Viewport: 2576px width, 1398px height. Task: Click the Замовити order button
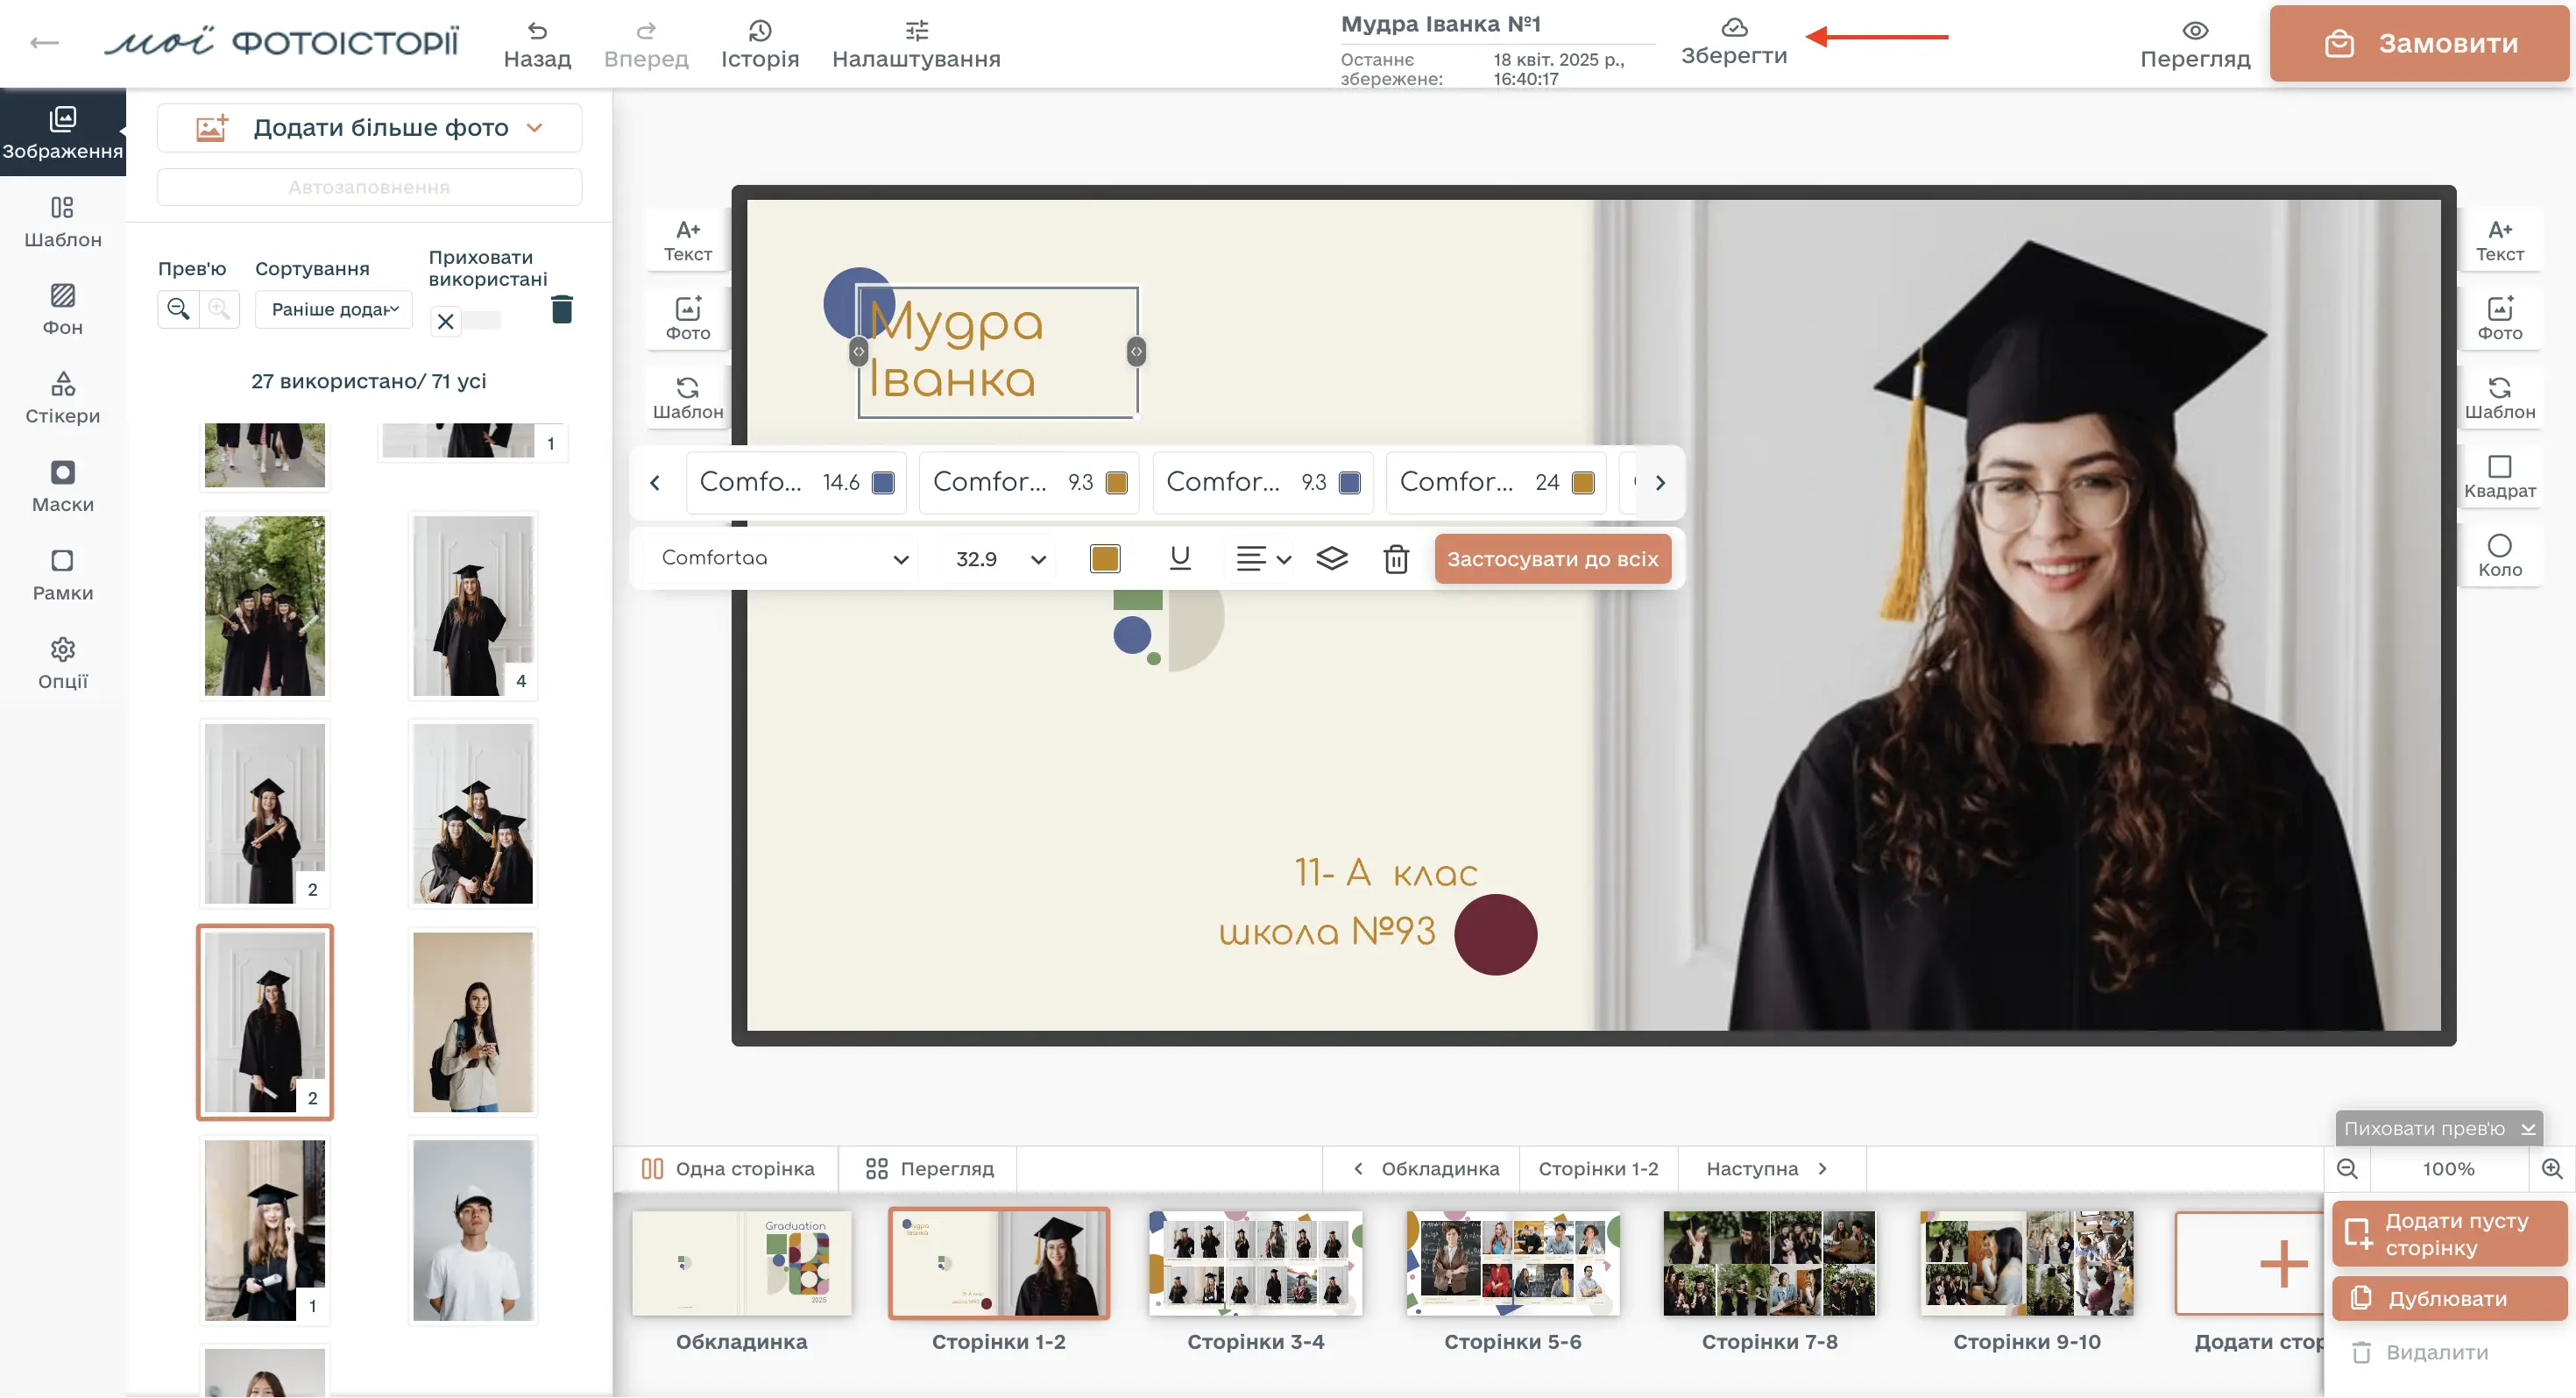[x=2419, y=44]
